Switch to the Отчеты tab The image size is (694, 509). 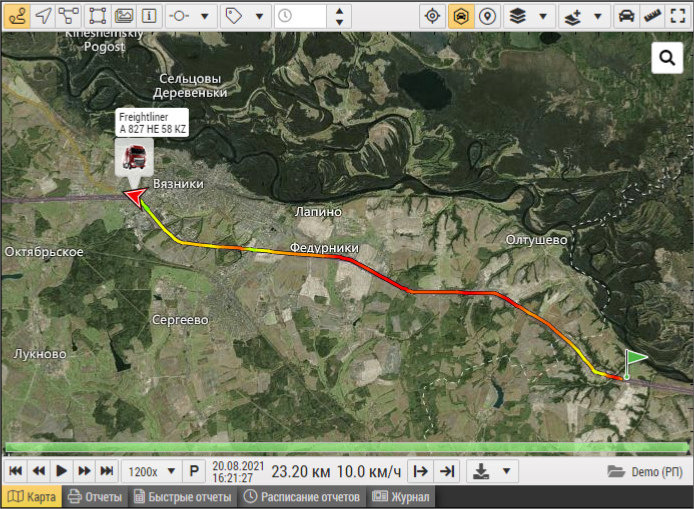pos(95,497)
